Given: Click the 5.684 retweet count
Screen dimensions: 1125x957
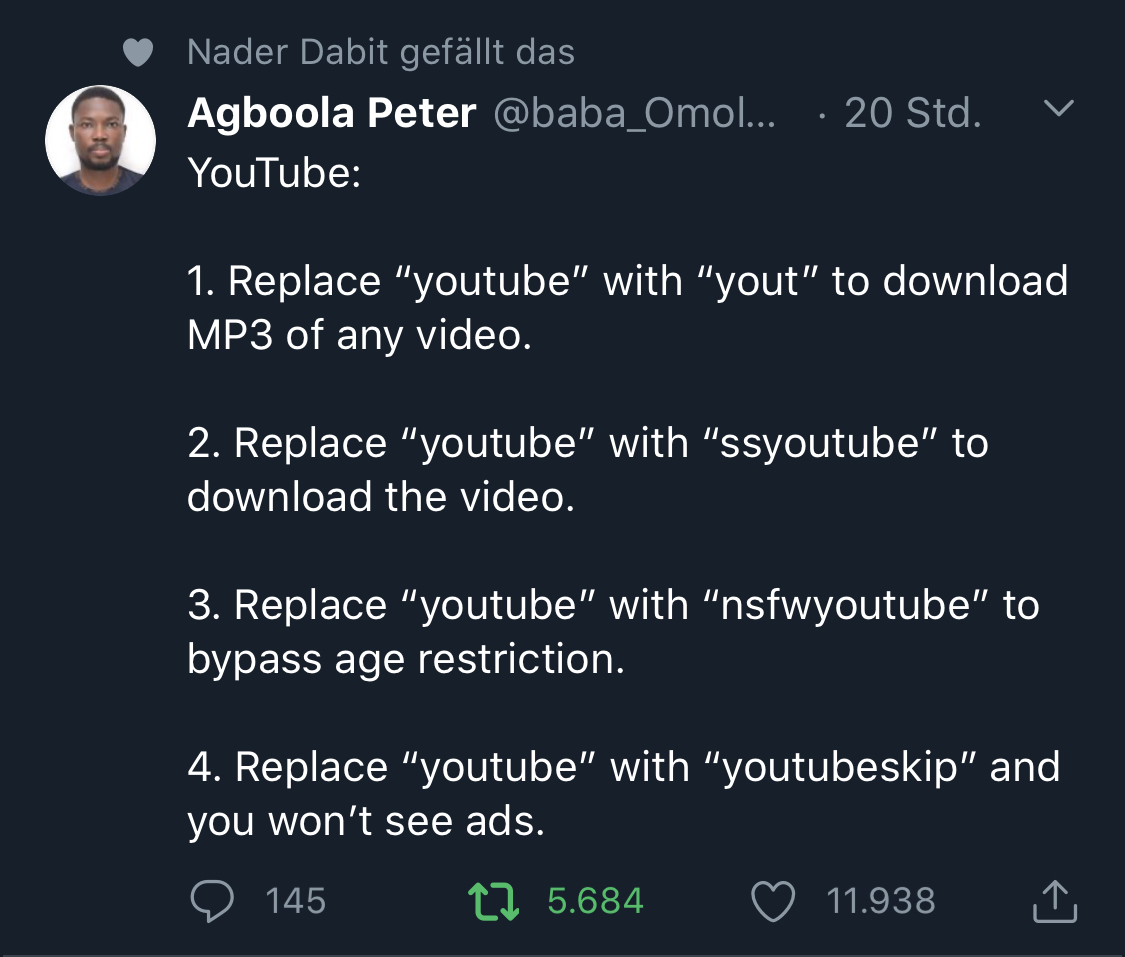Looking at the screenshot, I should pyautogui.click(x=596, y=901).
